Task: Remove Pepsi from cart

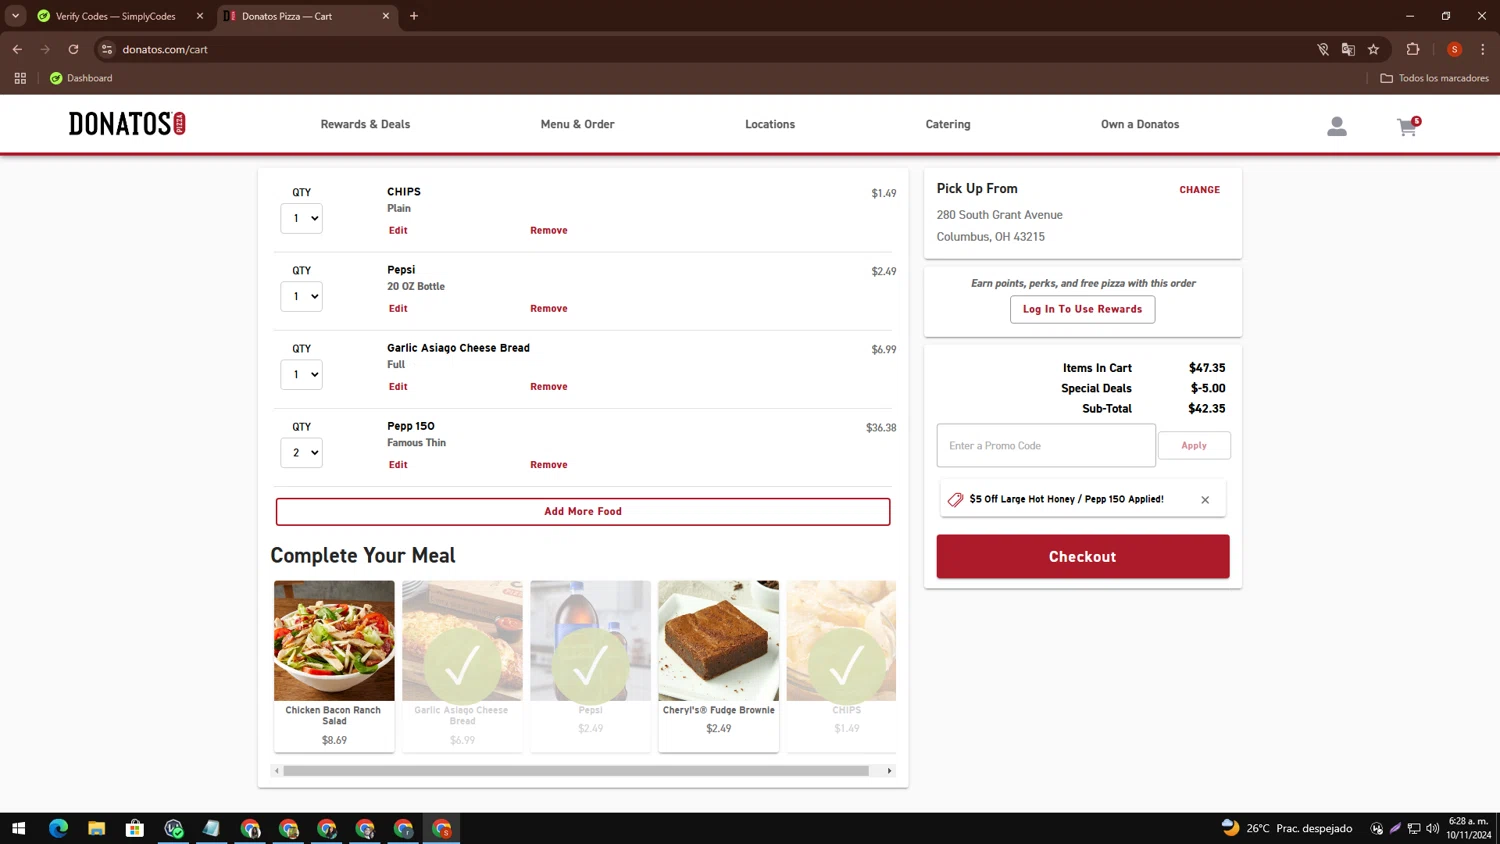Action: click(x=549, y=308)
